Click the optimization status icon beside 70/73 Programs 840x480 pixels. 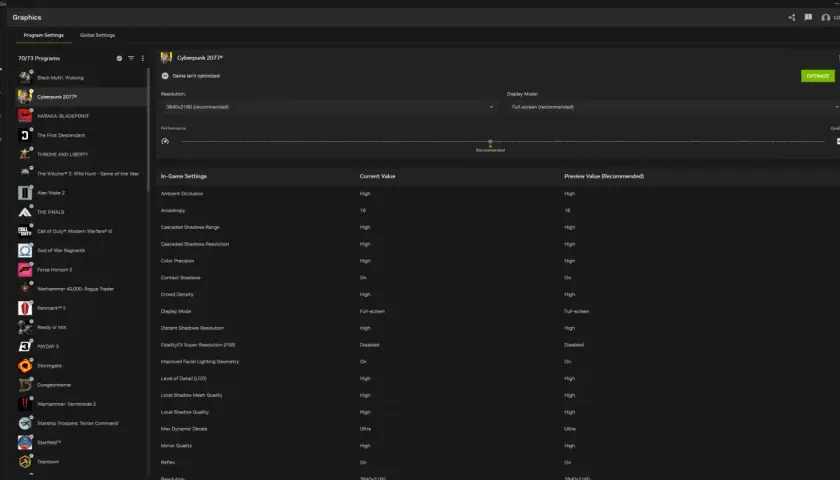[119, 58]
